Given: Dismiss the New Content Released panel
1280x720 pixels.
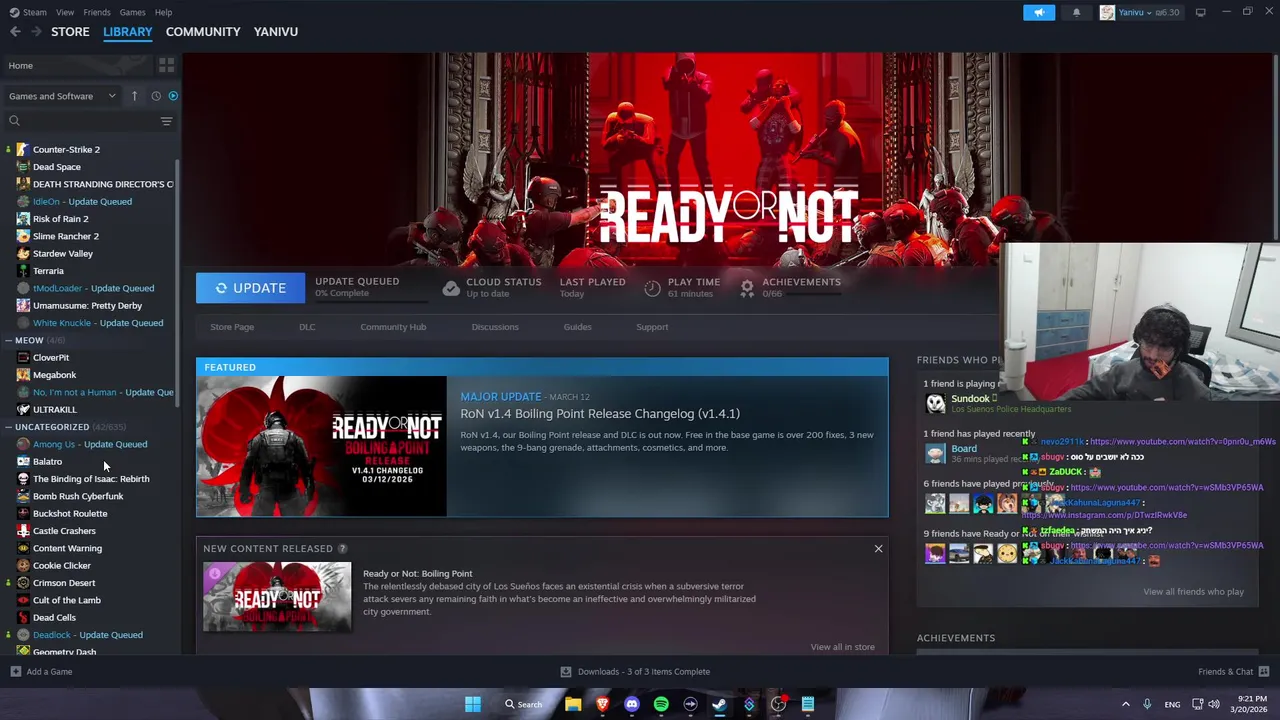Looking at the screenshot, I should pos(878,548).
